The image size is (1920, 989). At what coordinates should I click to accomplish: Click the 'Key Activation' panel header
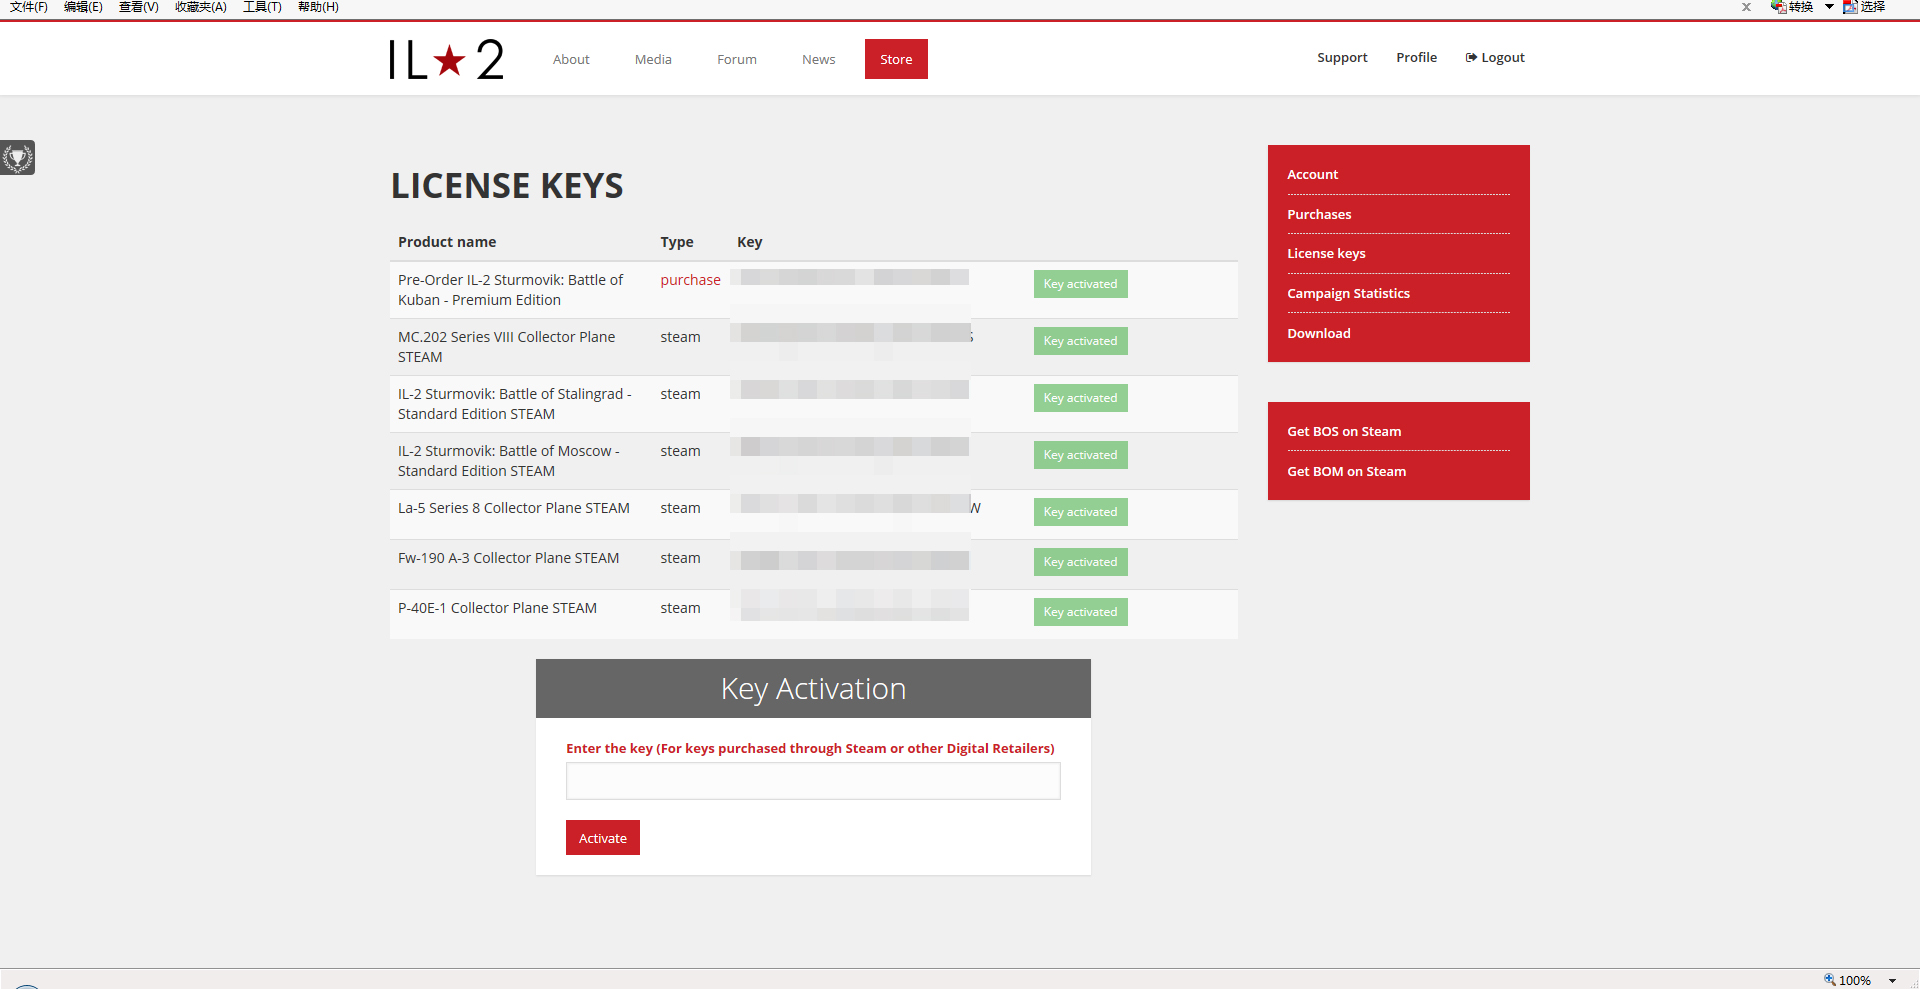[813, 688]
